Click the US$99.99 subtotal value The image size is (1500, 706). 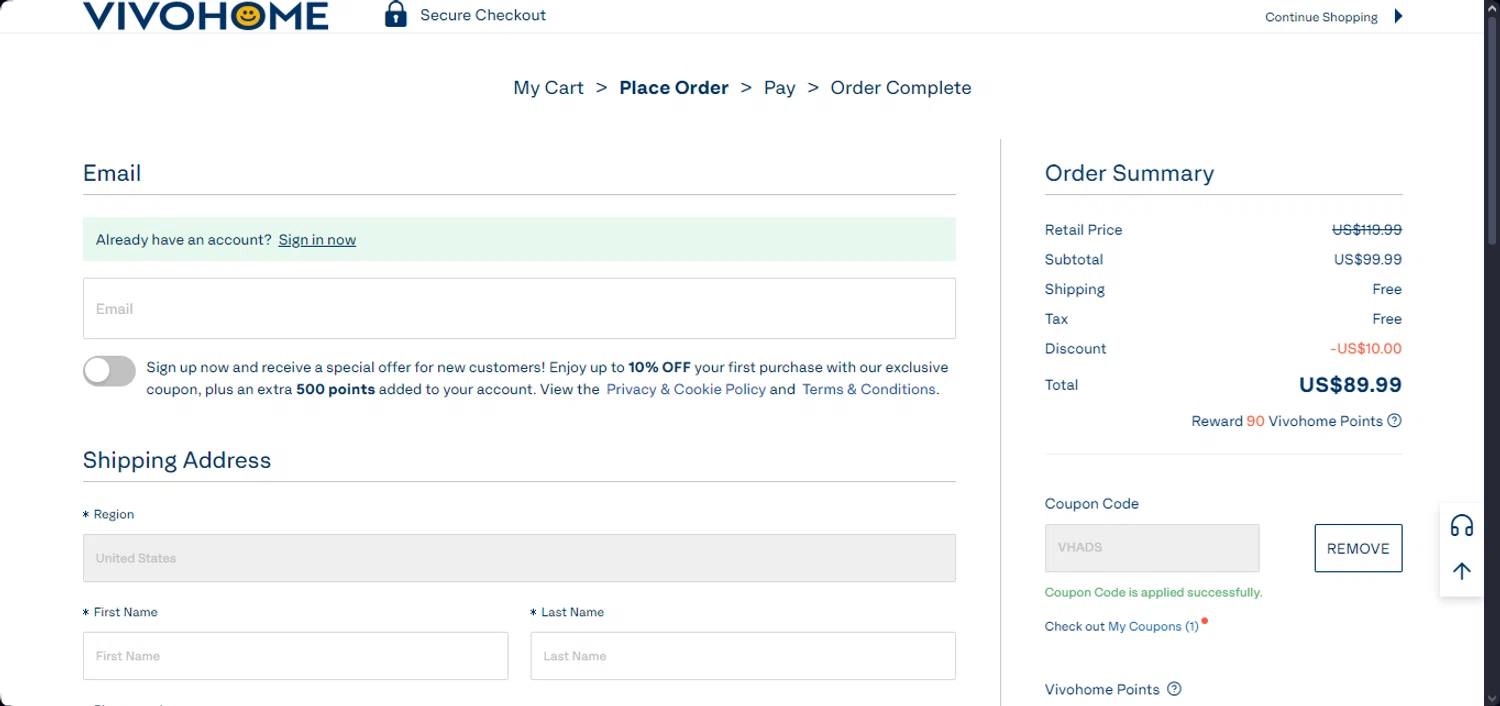click(x=1368, y=259)
